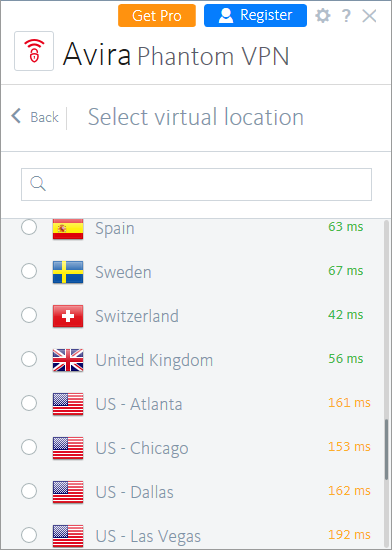
Task: Select the US - Chicago radio button
Action: (x=29, y=447)
